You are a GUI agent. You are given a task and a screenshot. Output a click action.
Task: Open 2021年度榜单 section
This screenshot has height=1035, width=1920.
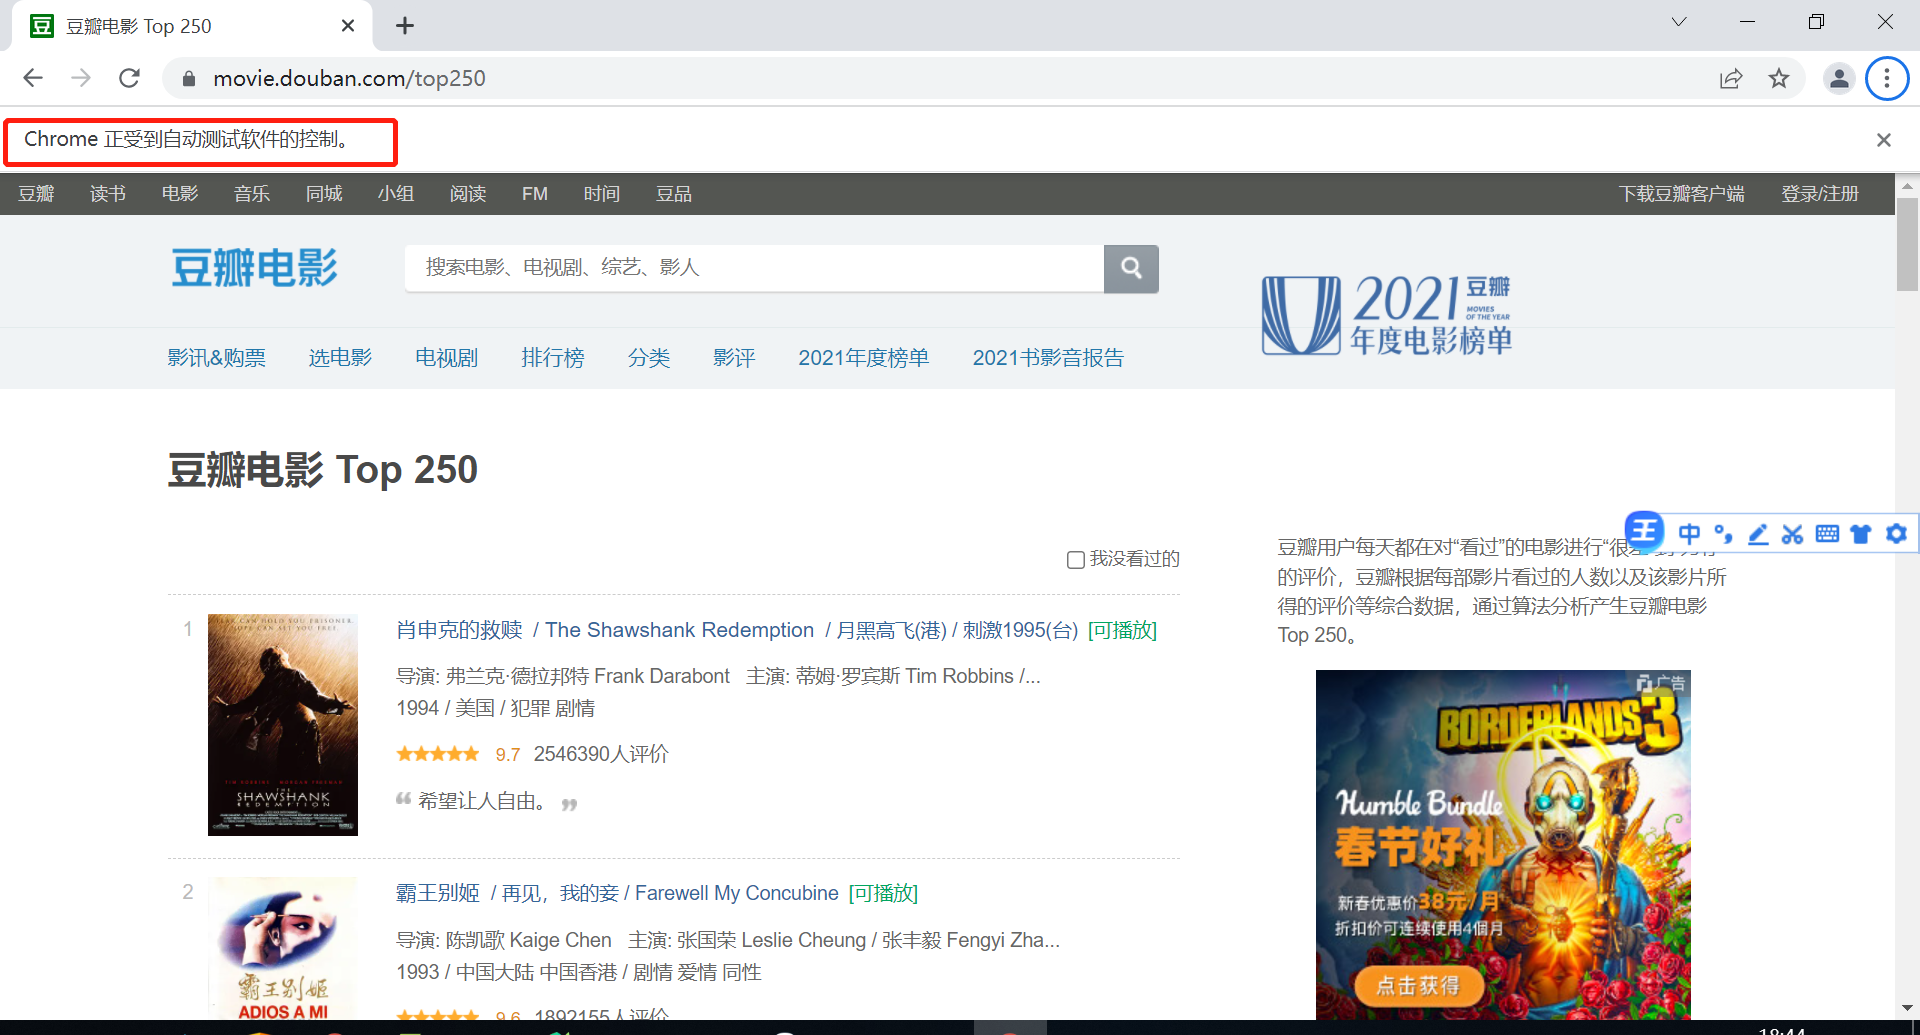(x=864, y=358)
